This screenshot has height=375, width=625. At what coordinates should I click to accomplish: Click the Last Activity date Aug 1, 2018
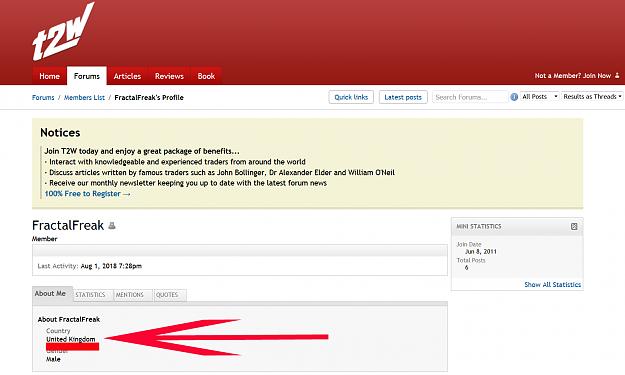click(x=111, y=266)
